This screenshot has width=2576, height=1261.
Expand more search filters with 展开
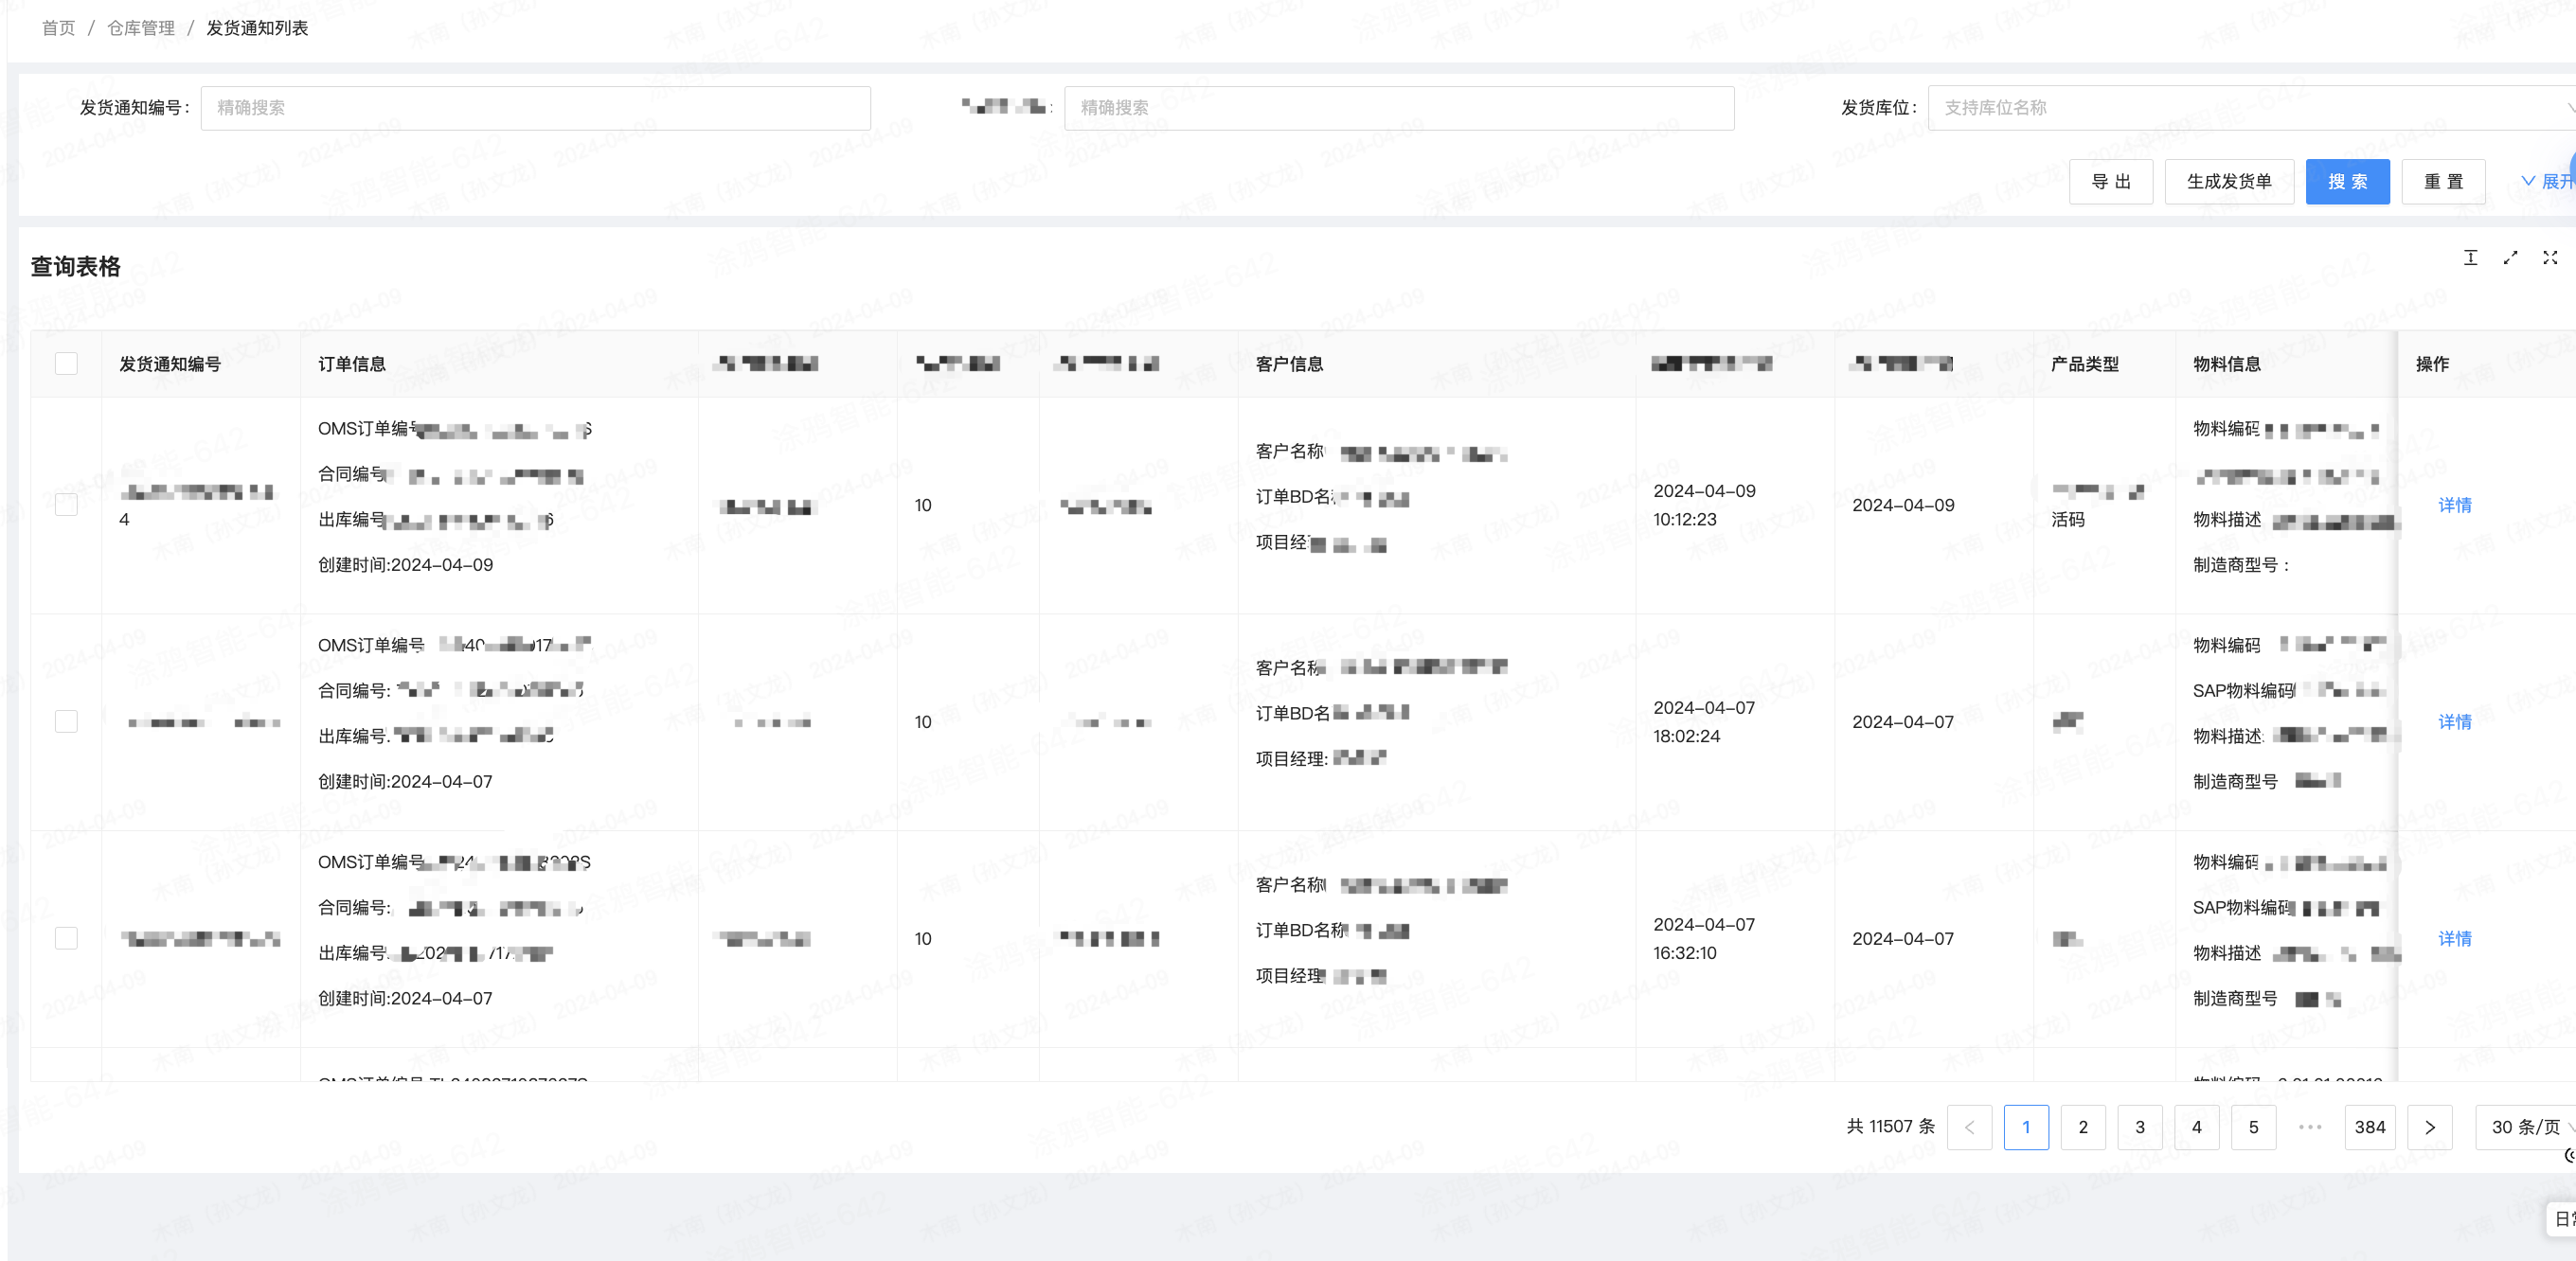coord(2548,181)
